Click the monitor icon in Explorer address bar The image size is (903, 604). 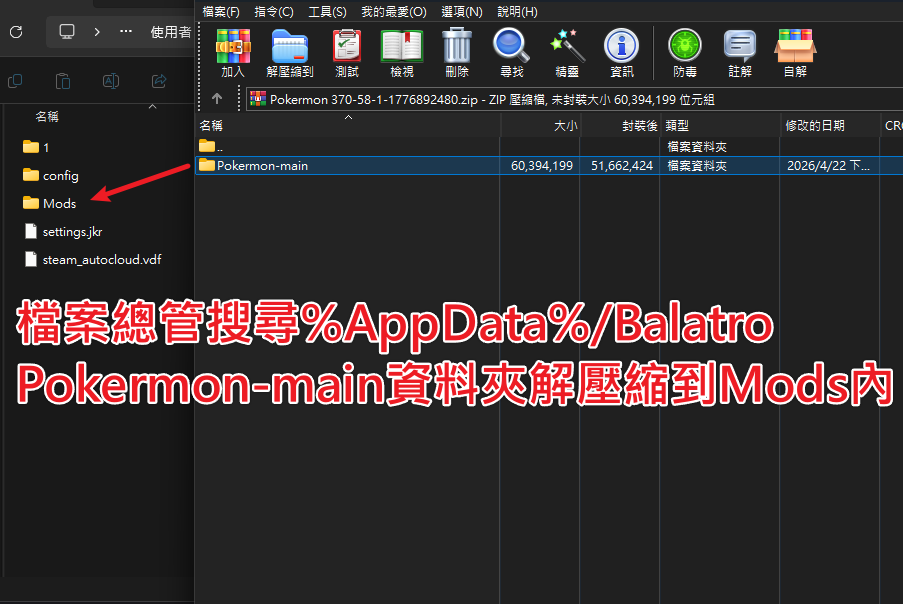coord(67,31)
